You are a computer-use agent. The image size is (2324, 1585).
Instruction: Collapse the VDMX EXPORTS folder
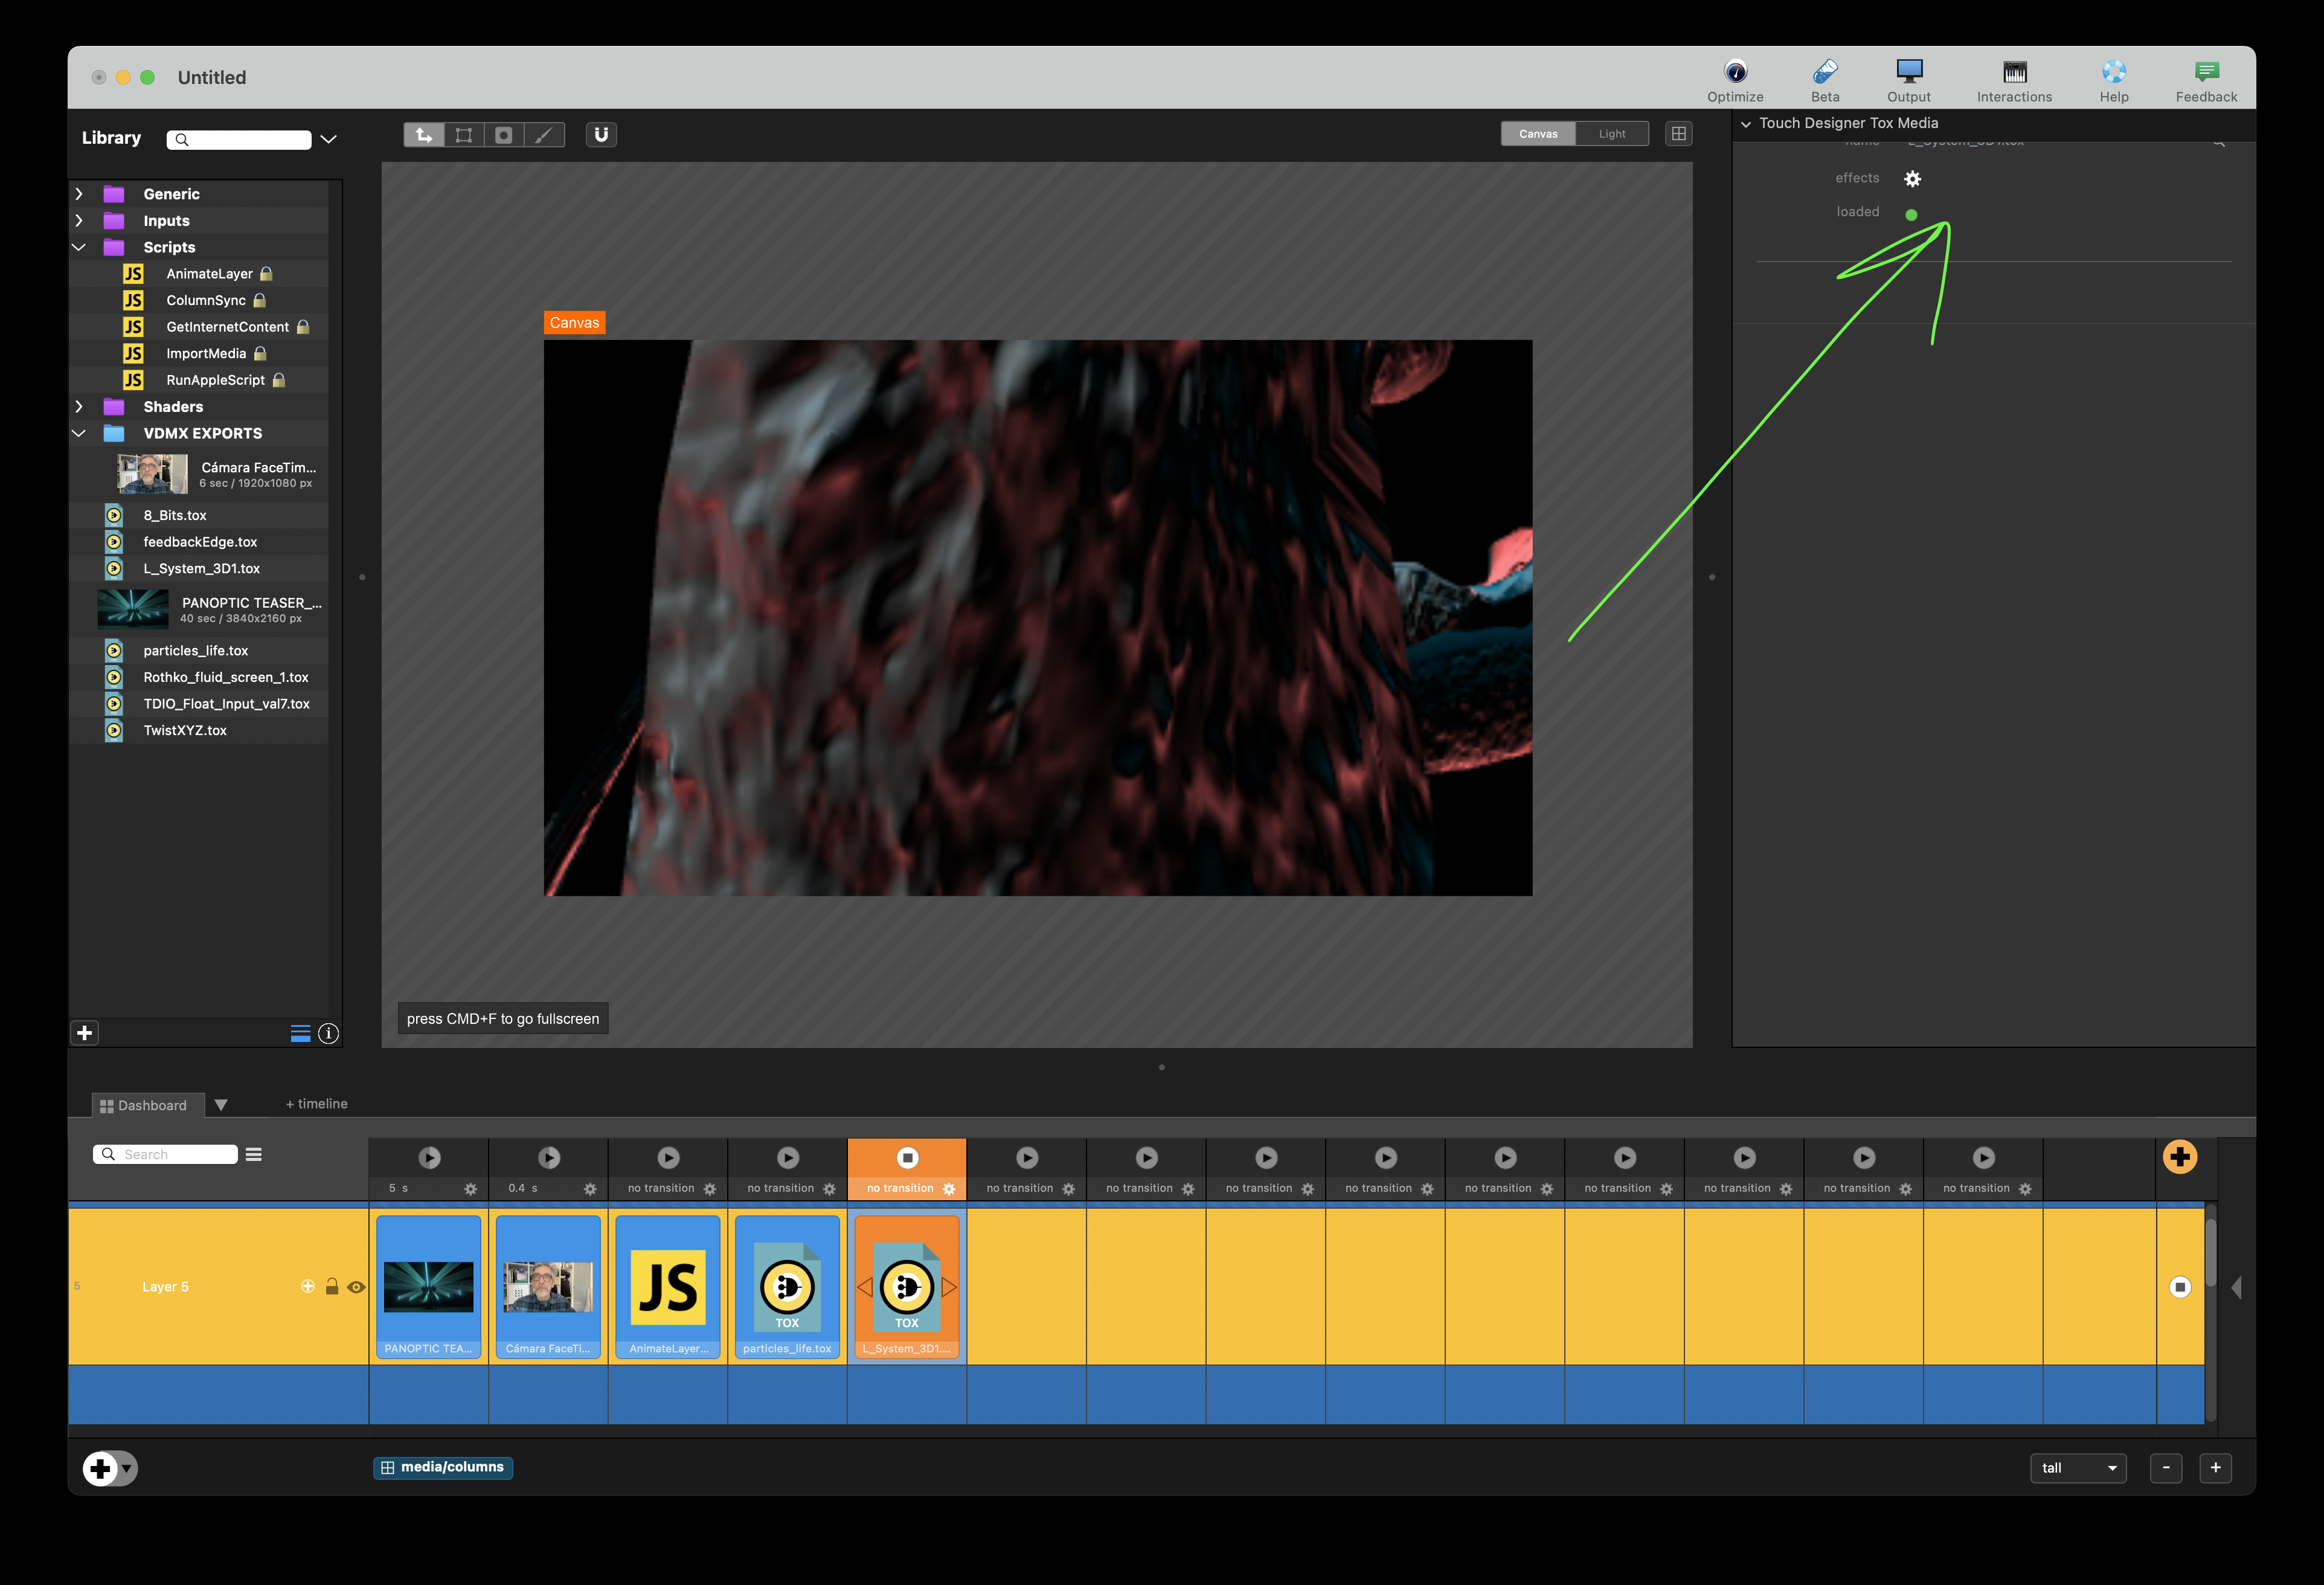tap(79, 433)
